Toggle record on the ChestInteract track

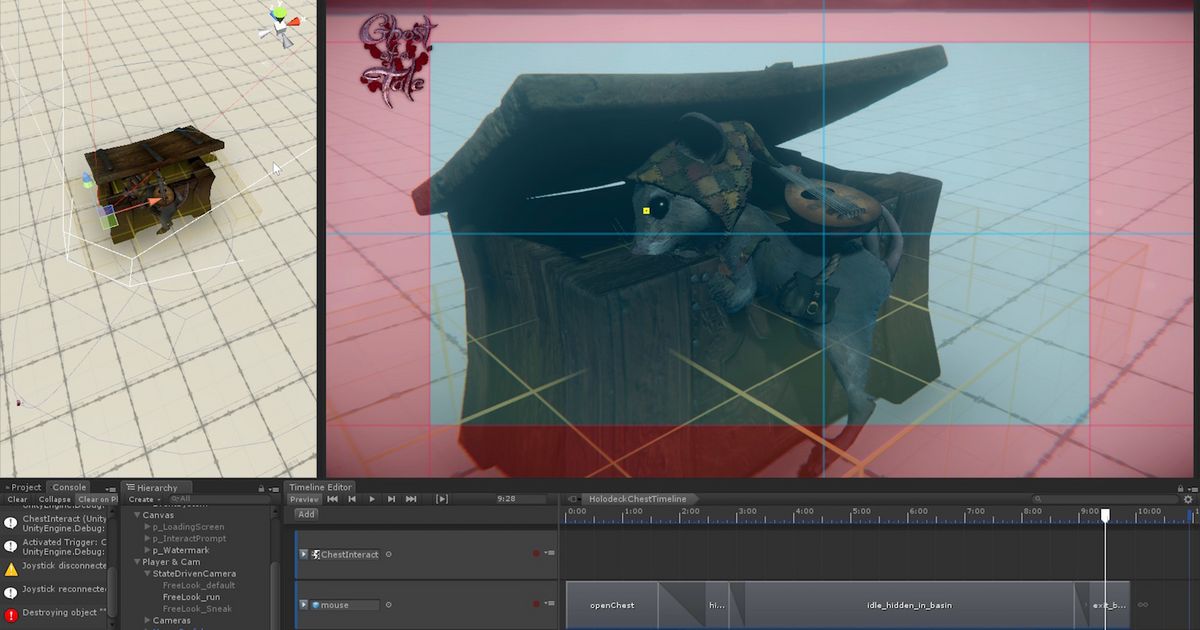pyautogui.click(x=537, y=553)
